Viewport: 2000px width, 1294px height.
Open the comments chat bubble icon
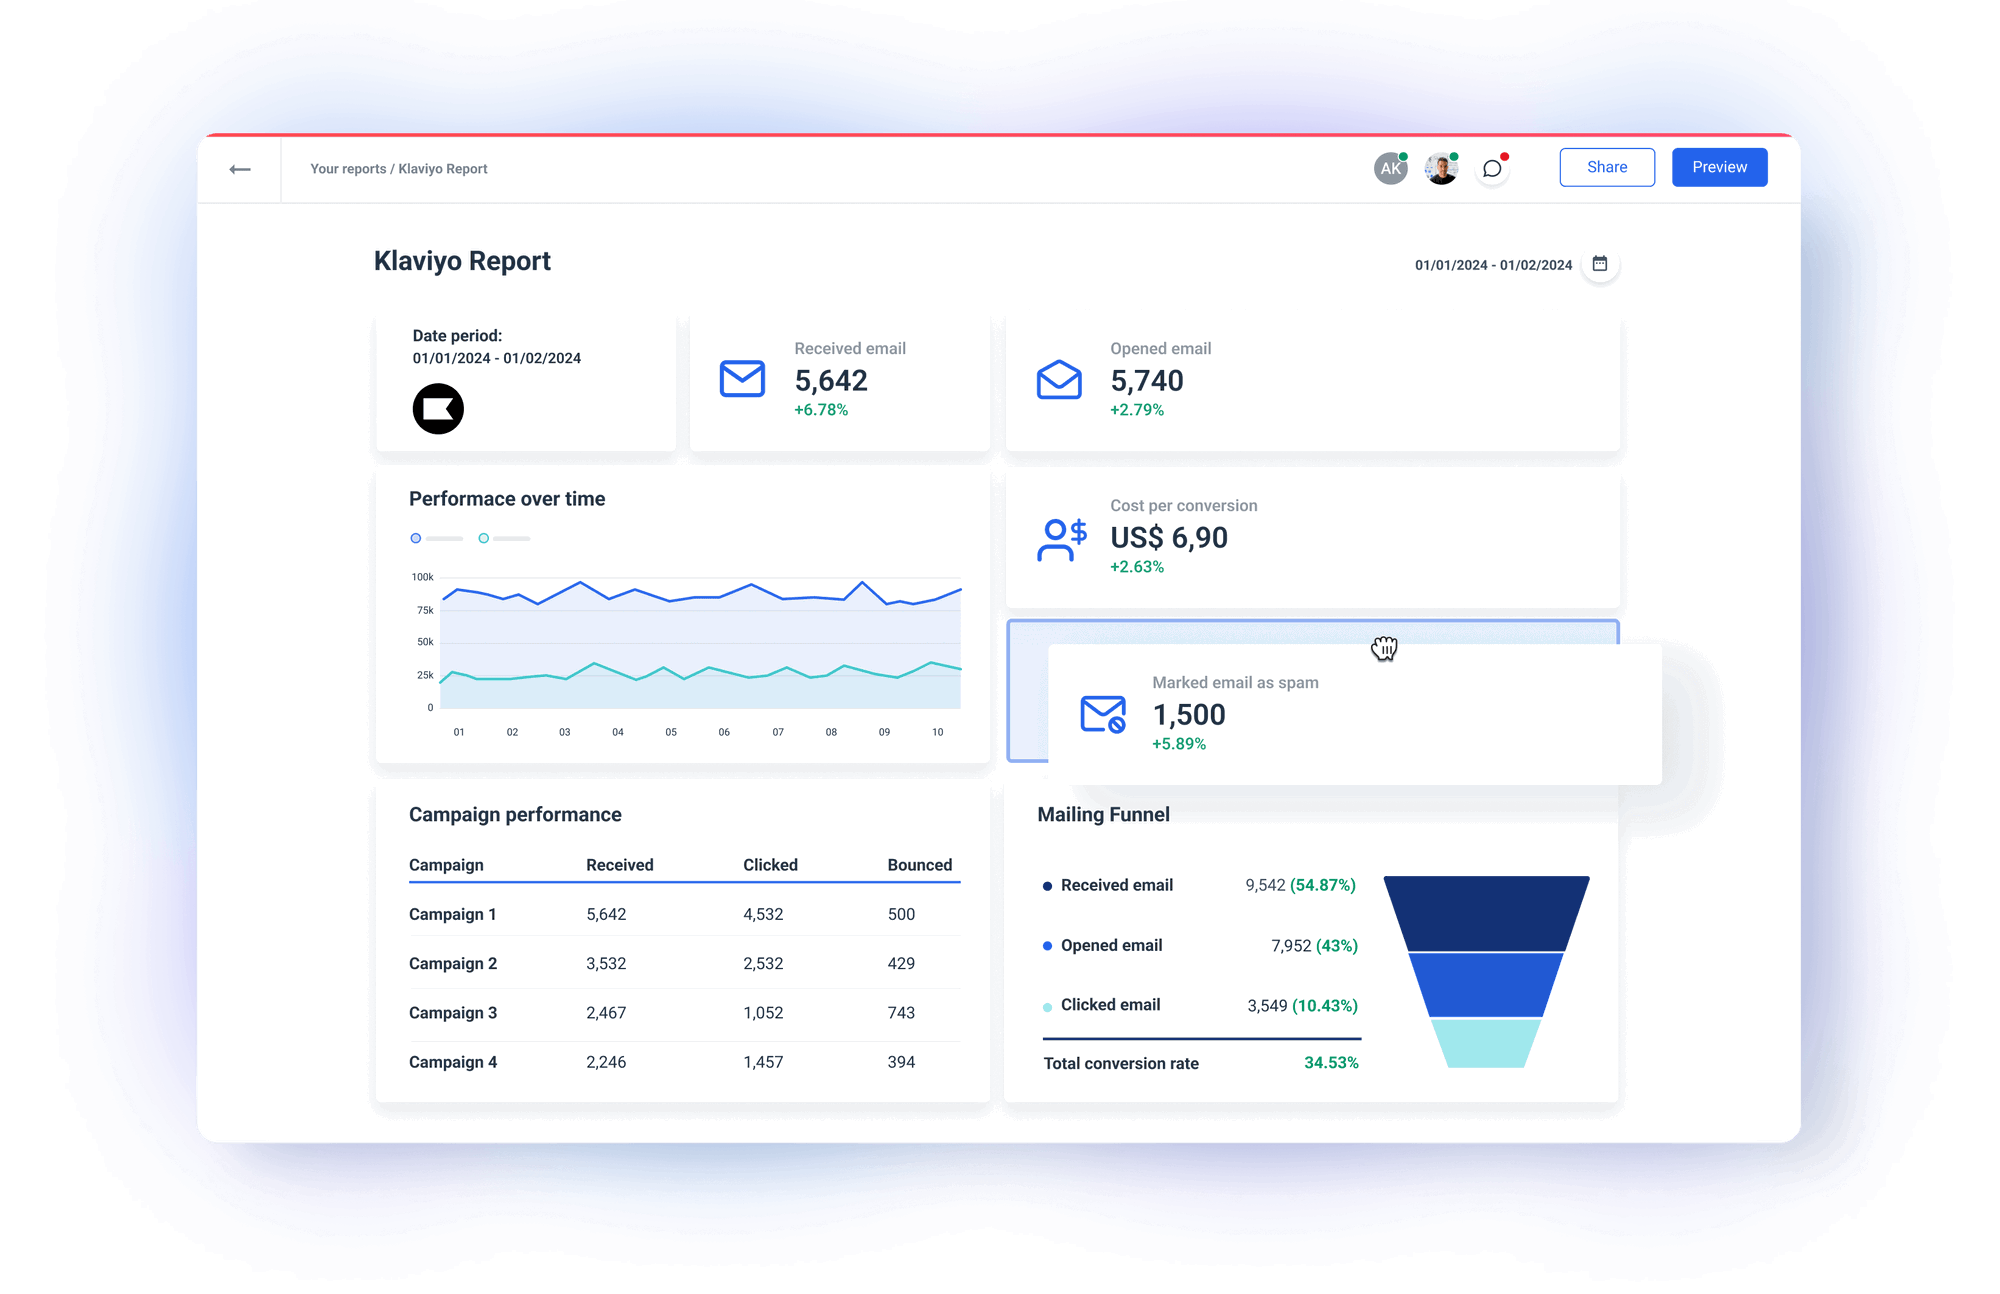[1492, 167]
